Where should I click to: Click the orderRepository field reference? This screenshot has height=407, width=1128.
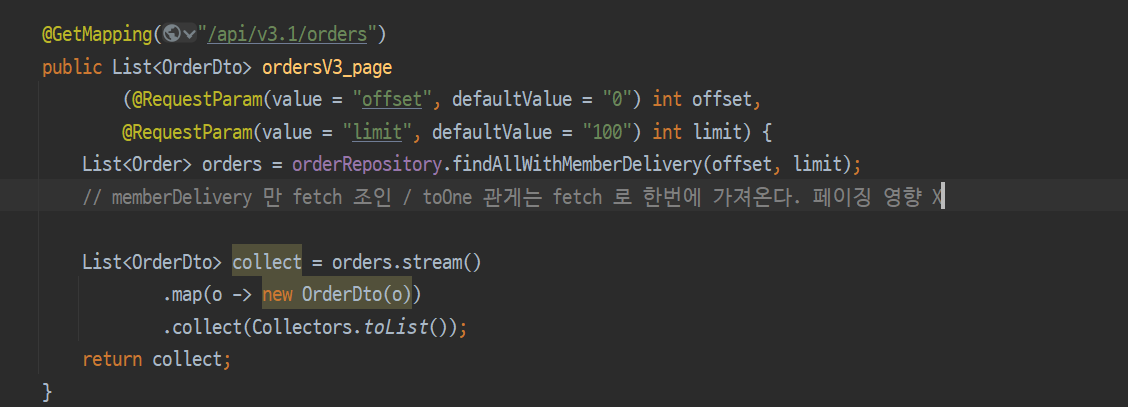366,165
